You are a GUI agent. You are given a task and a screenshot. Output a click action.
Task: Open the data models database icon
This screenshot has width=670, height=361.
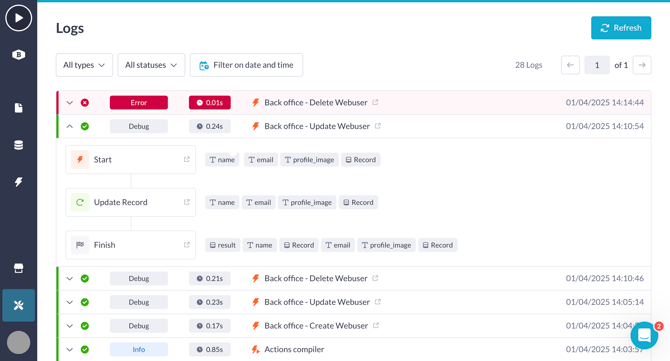click(x=18, y=145)
